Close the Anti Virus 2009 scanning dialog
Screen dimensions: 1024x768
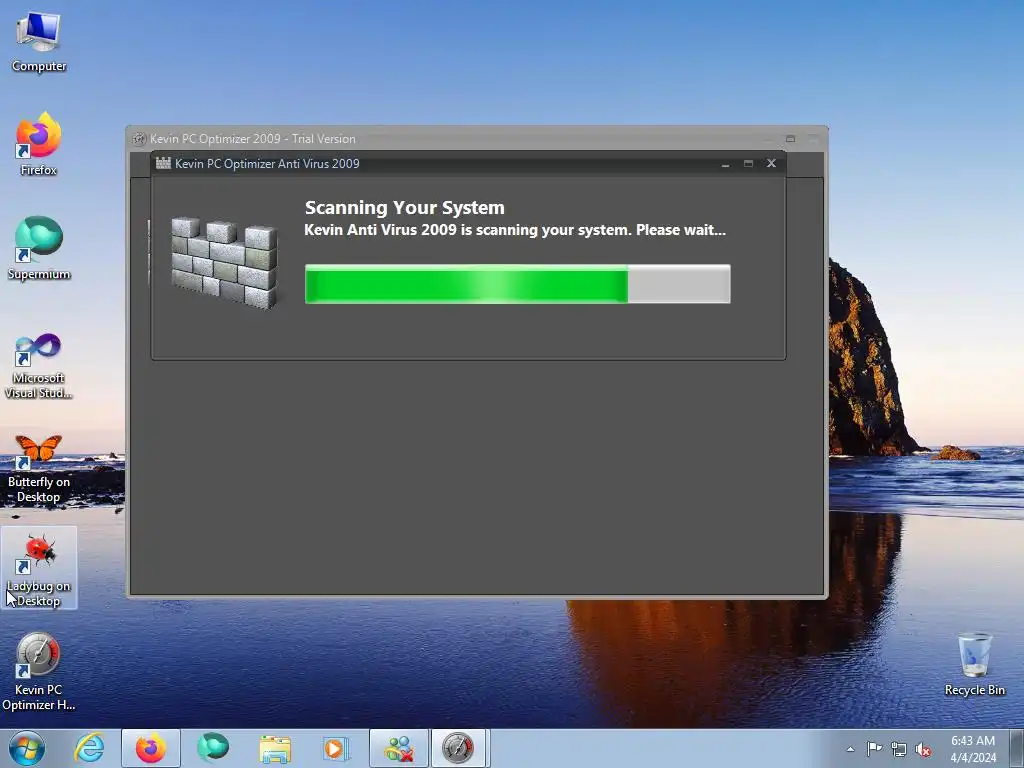(x=771, y=163)
